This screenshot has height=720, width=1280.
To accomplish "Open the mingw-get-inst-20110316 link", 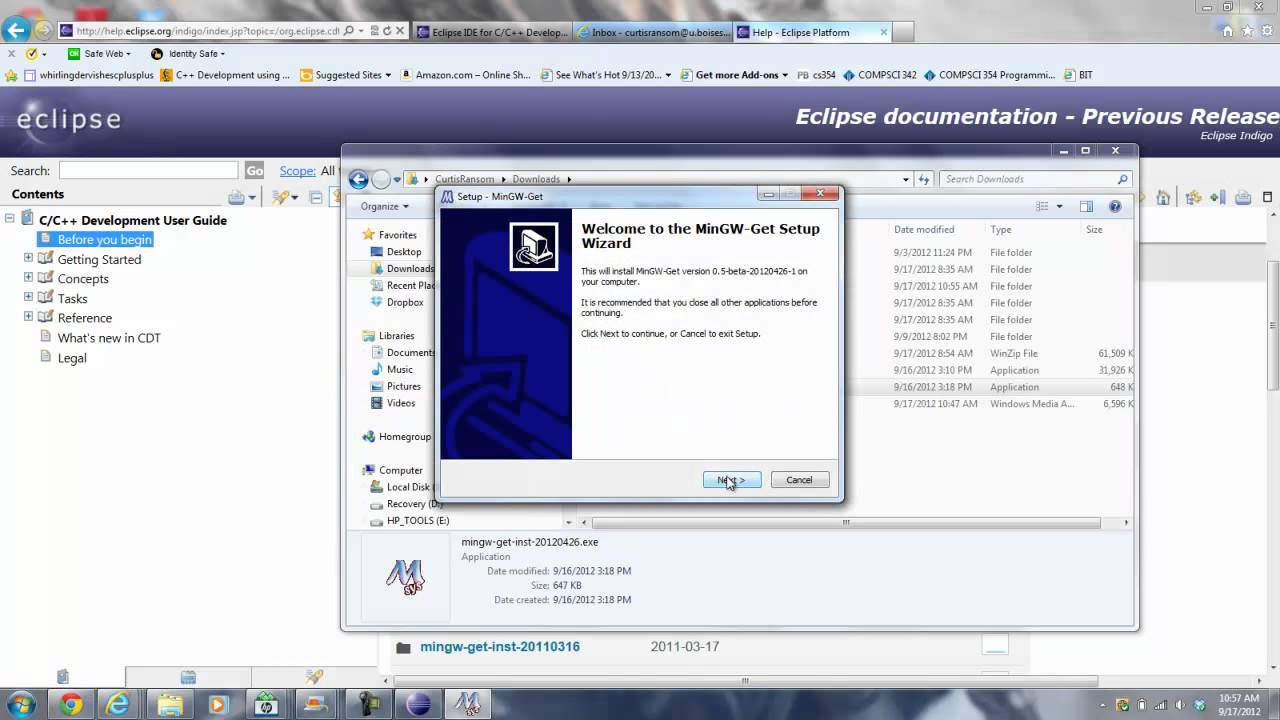I will 500,647.
